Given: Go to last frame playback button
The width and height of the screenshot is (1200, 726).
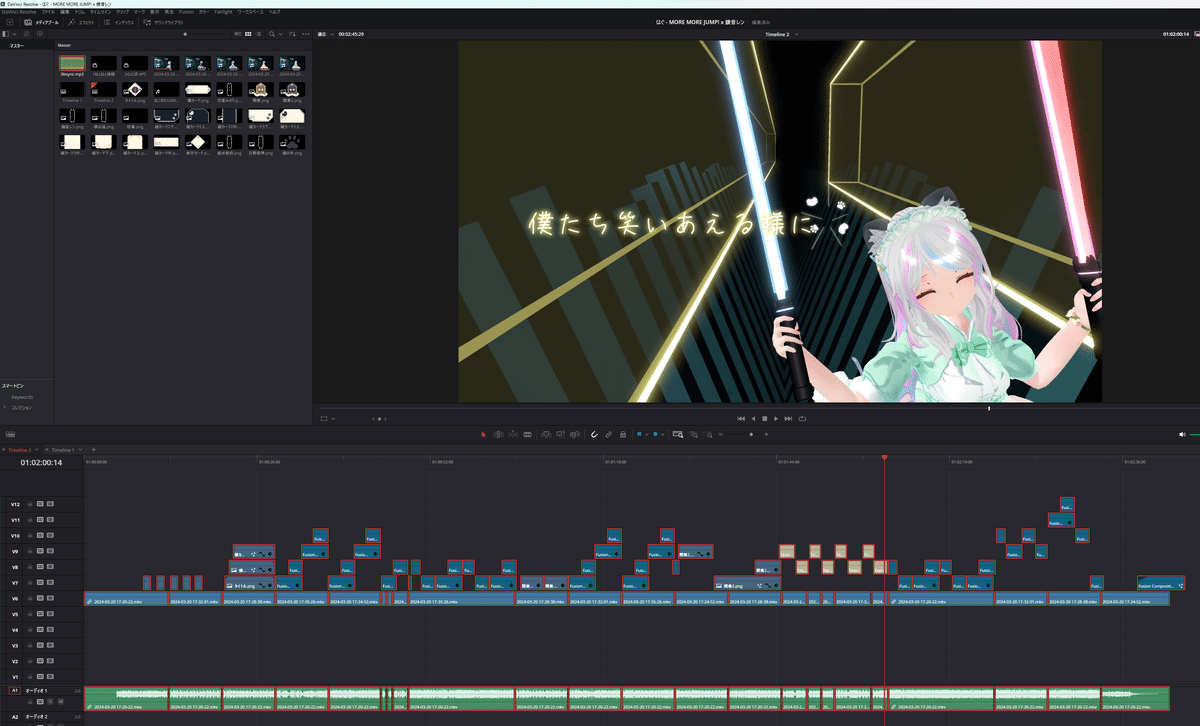Looking at the screenshot, I should [x=788, y=418].
